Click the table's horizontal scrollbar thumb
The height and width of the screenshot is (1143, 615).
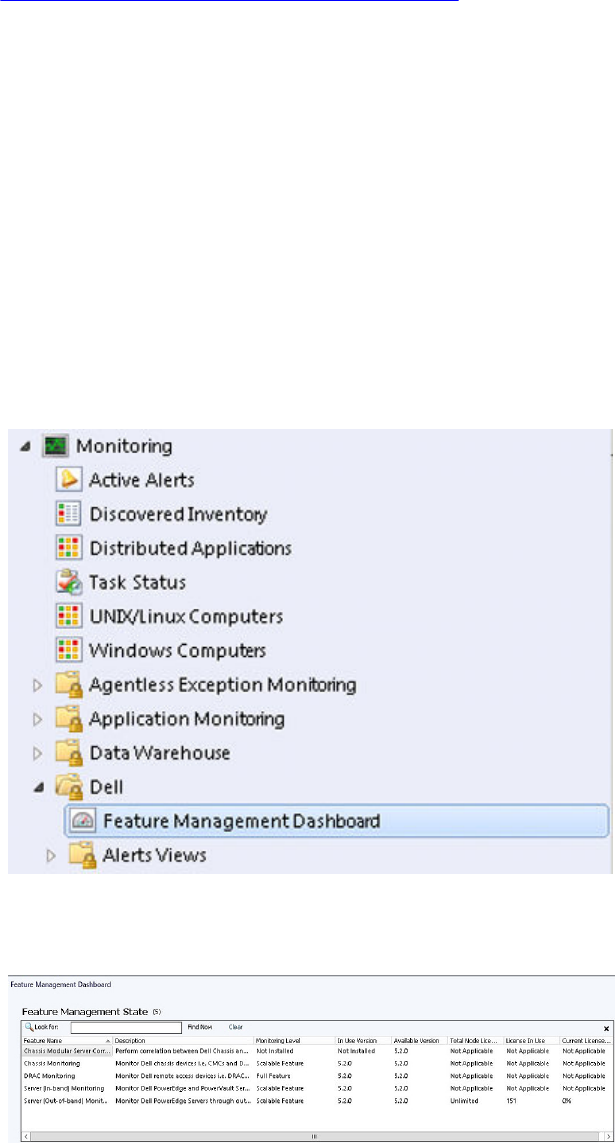coord(316,1136)
